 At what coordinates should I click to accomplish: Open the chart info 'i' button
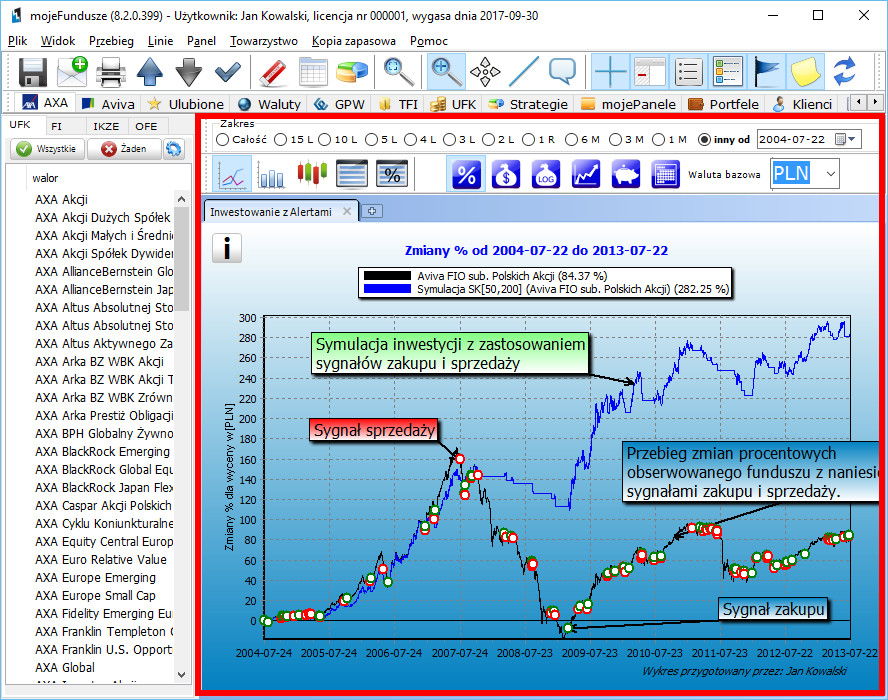227,248
